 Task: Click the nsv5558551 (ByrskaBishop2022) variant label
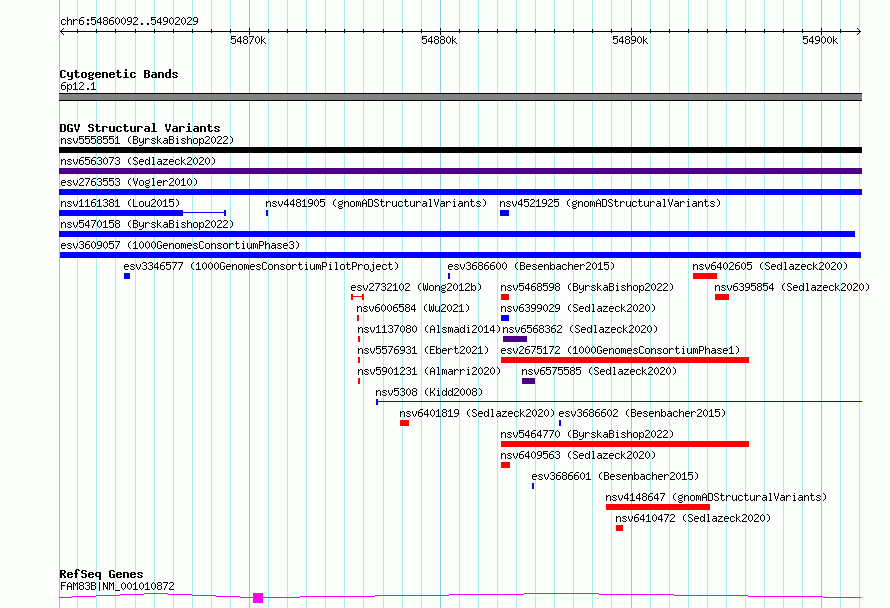[147, 140]
